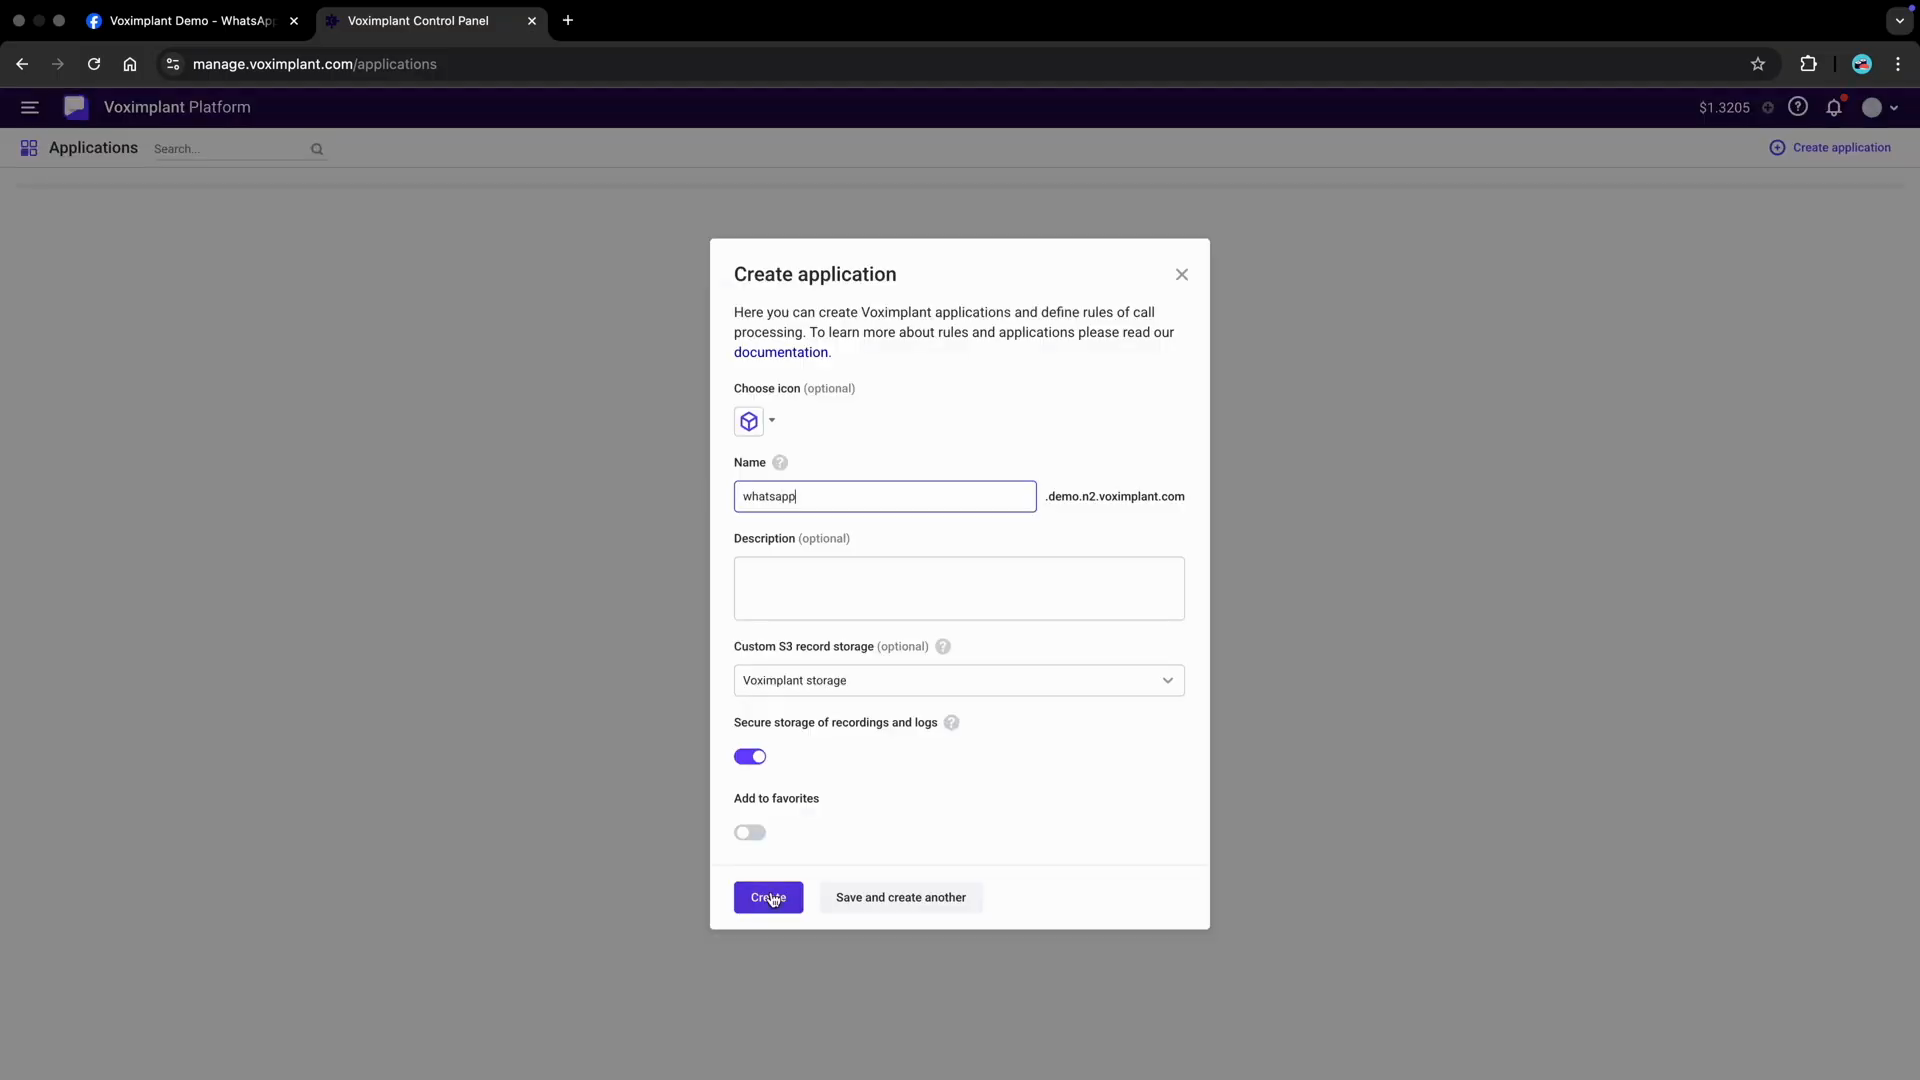Open platform help via question mark icon
This screenshot has height=1080, width=1920.
pyautogui.click(x=1798, y=107)
